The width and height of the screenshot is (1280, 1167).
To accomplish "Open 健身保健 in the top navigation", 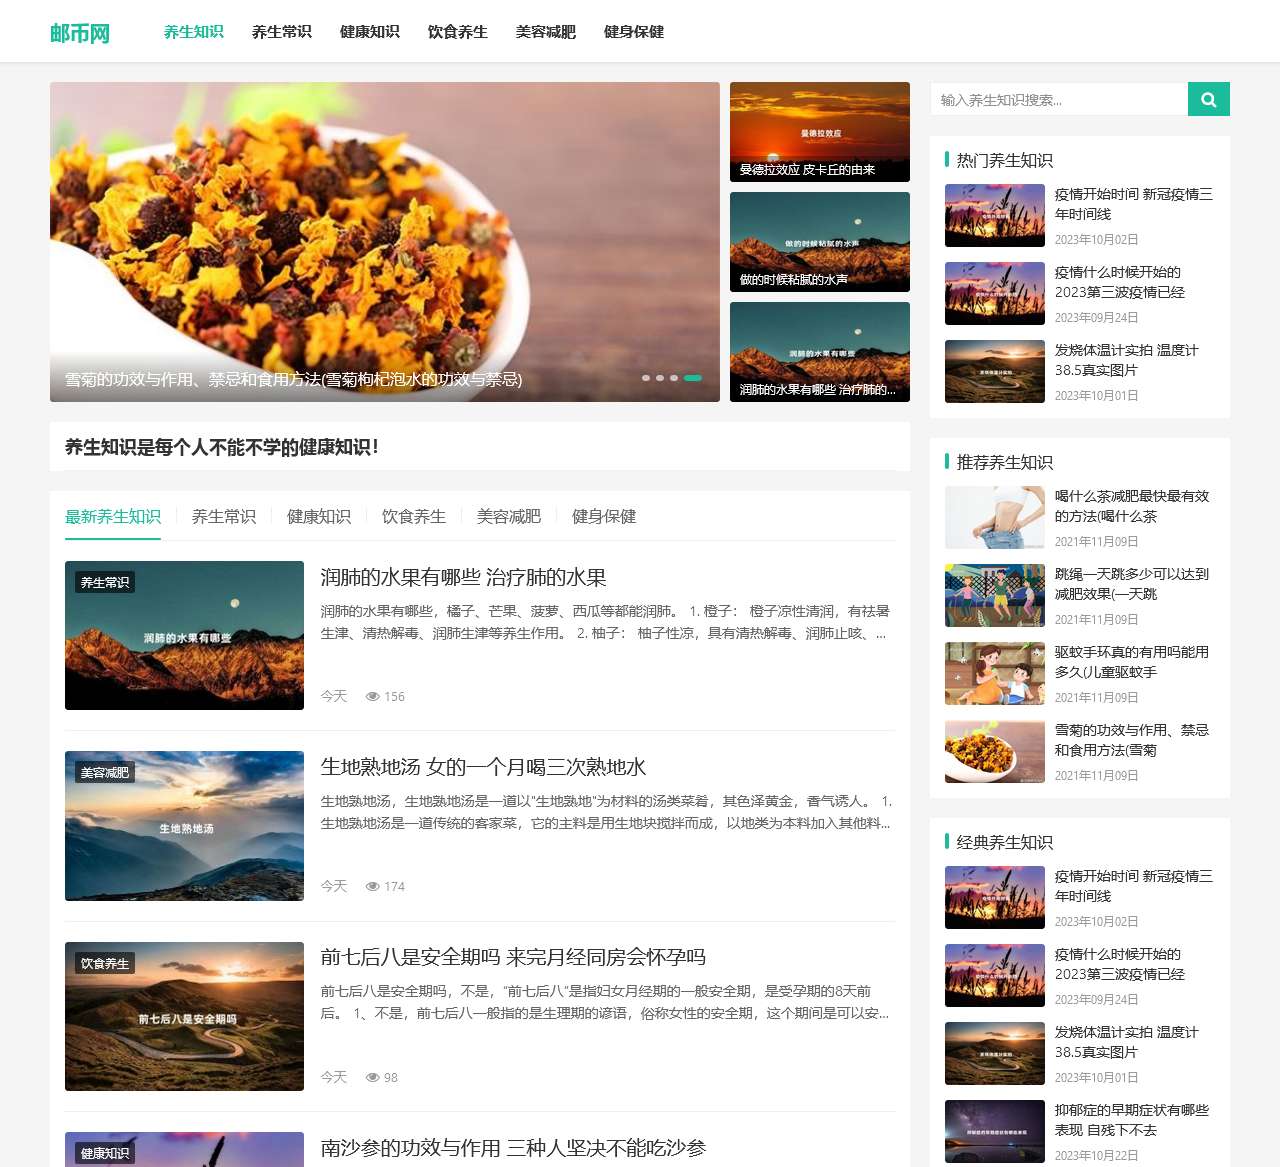I will tap(632, 31).
